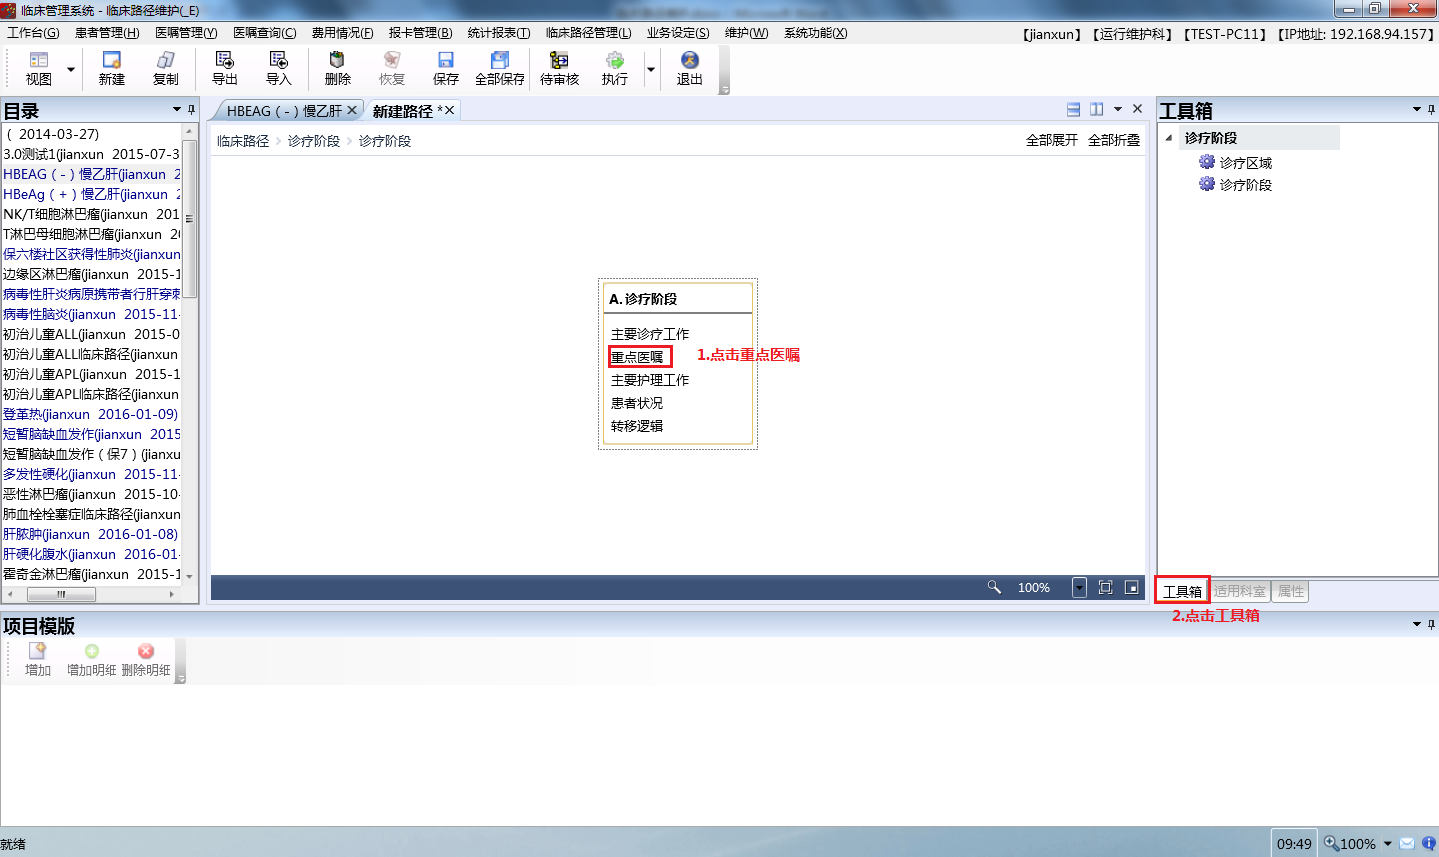Click 增加明细 in 项目模版 toolbar
The width and height of the screenshot is (1439, 857).
(92, 660)
